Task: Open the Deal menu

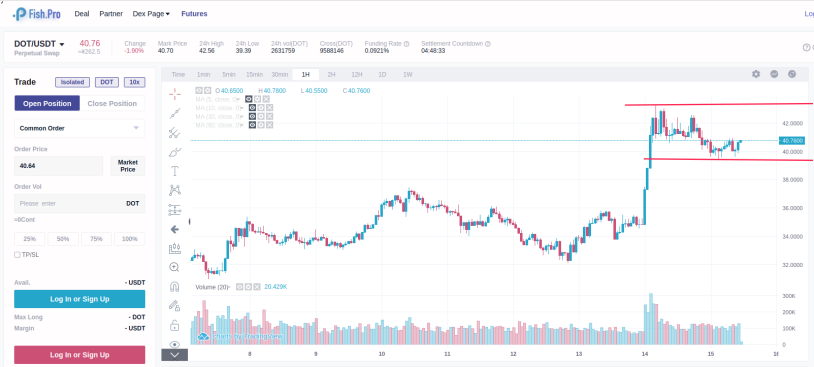Action: click(82, 14)
